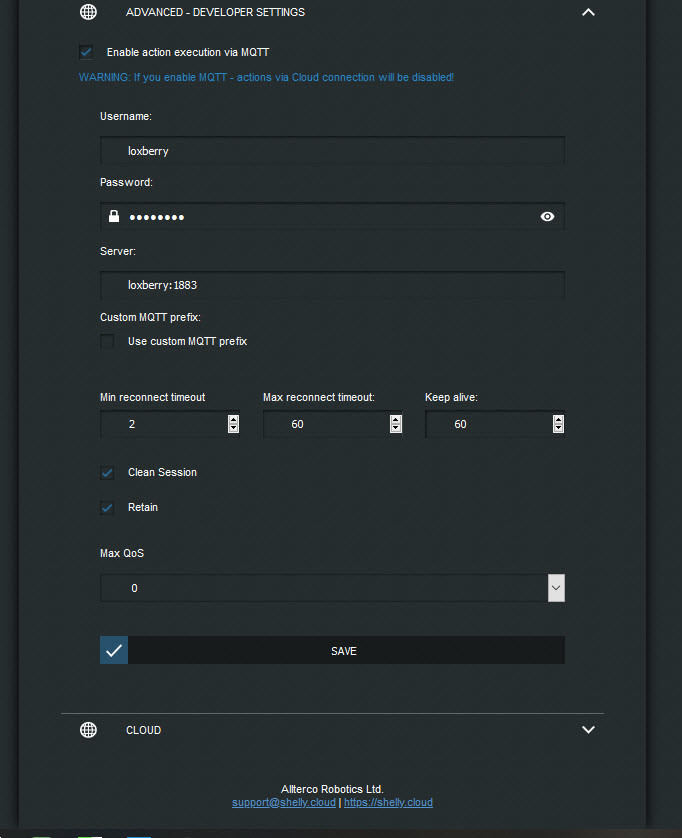Open the support@shelly.cloud email link
The image size is (682, 838).
point(283,802)
